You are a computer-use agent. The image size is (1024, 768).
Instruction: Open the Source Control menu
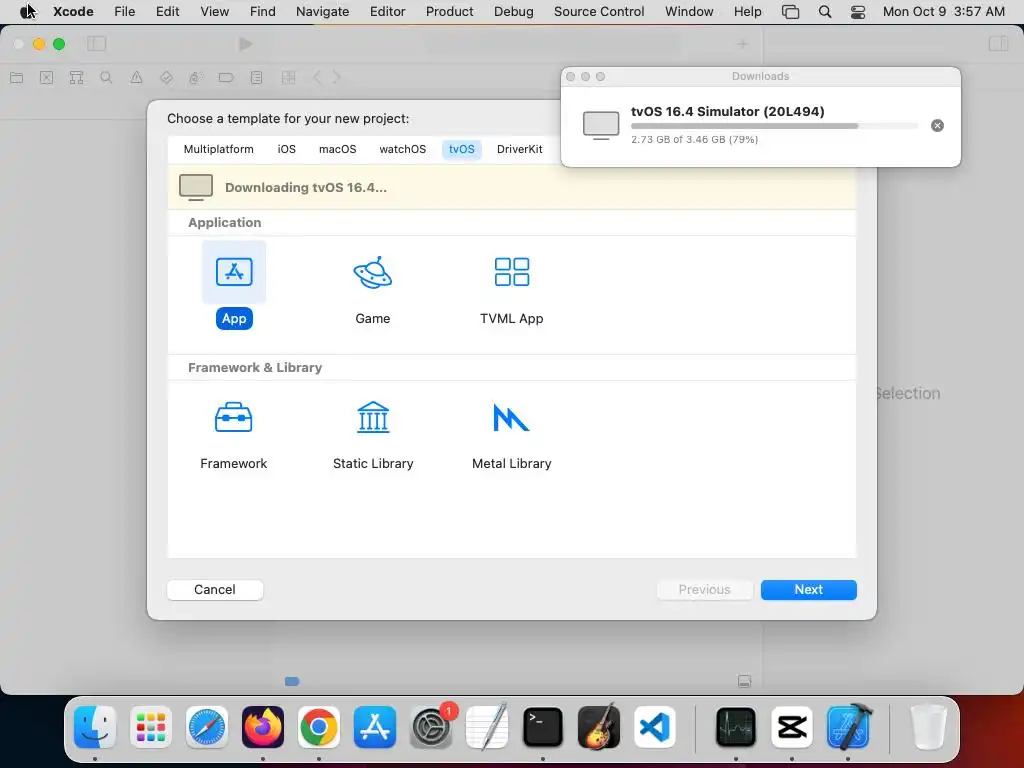[x=599, y=11]
